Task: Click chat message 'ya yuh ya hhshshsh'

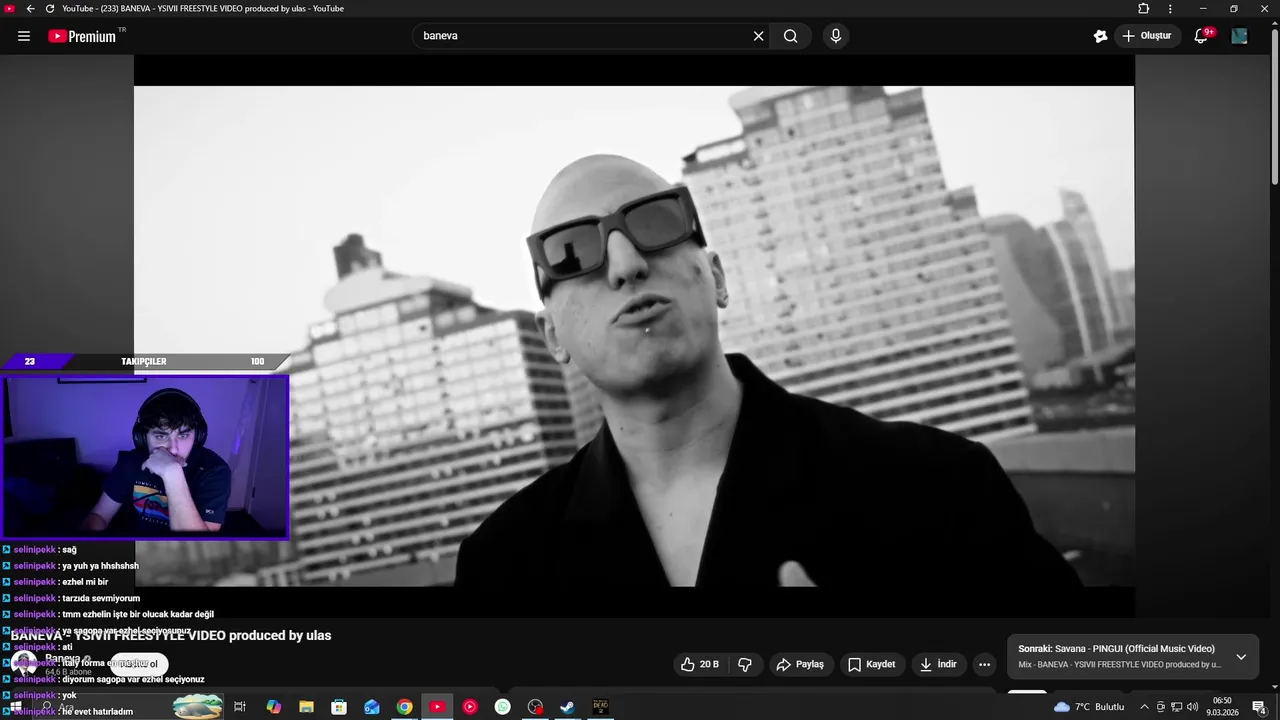Action: point(100,566)
